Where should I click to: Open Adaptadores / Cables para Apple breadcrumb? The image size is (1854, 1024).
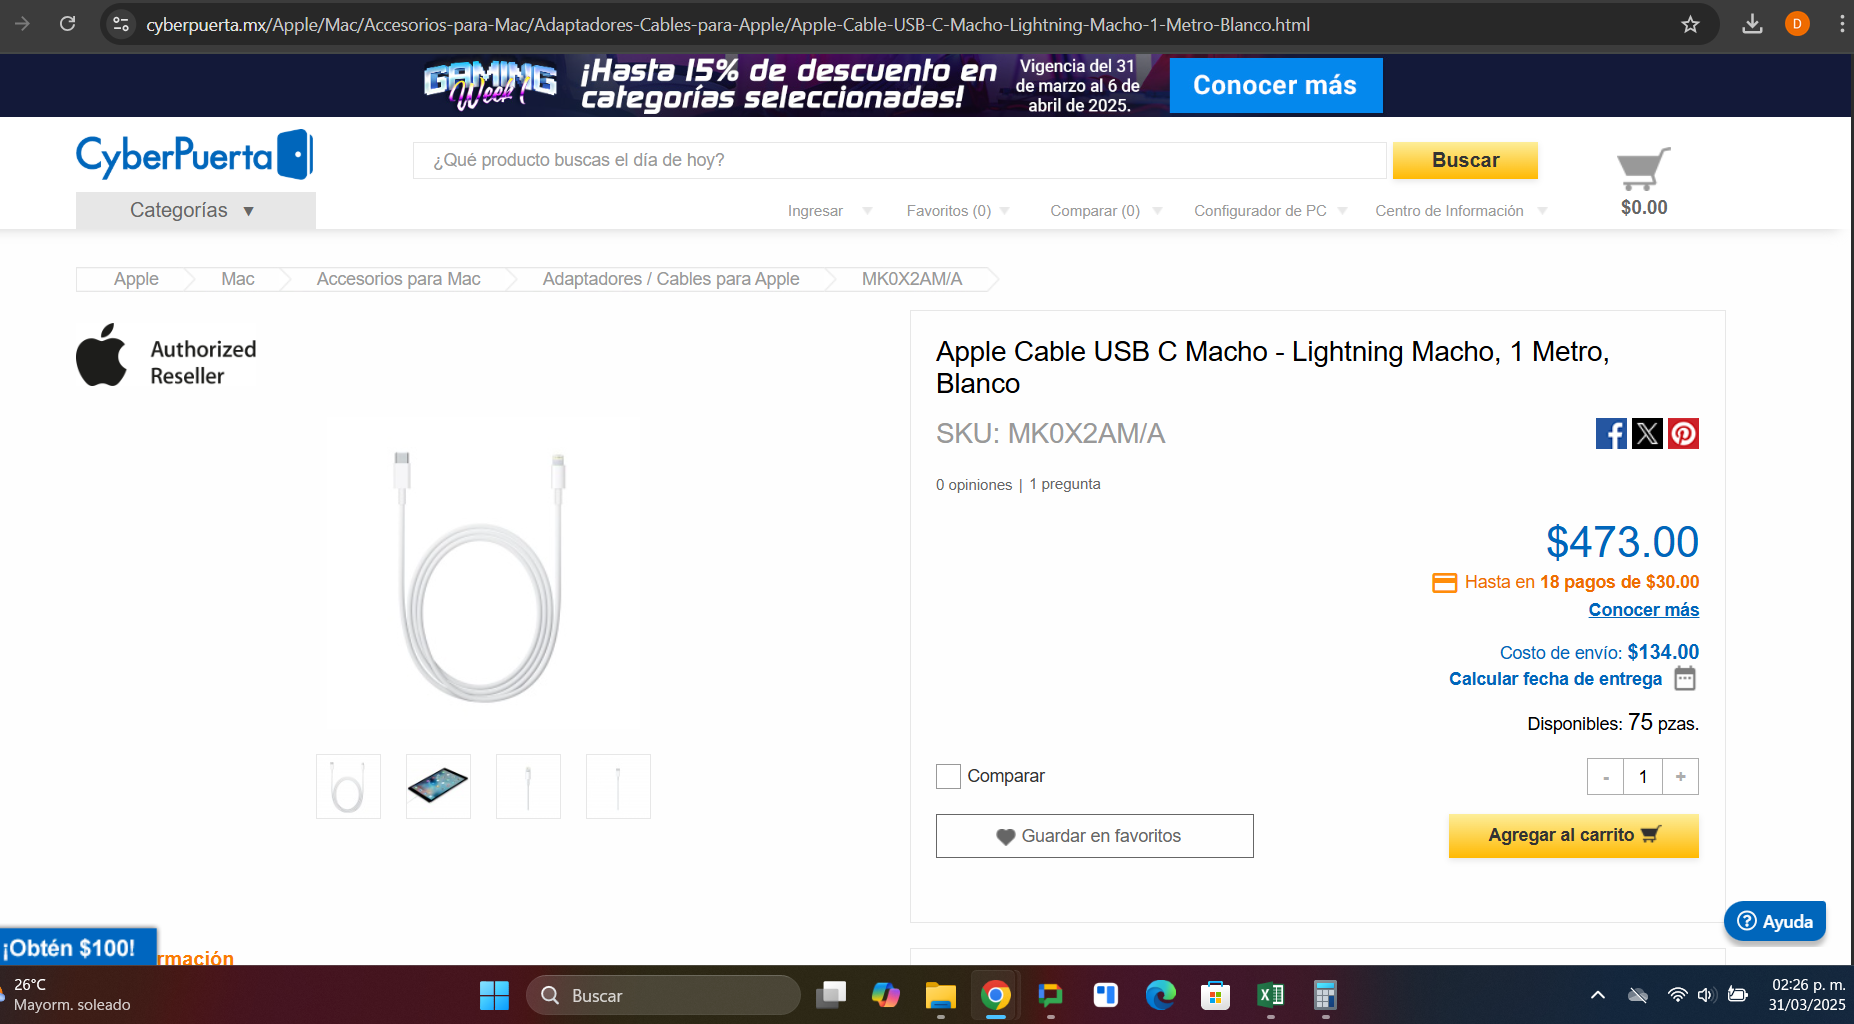tap(671, 279)
